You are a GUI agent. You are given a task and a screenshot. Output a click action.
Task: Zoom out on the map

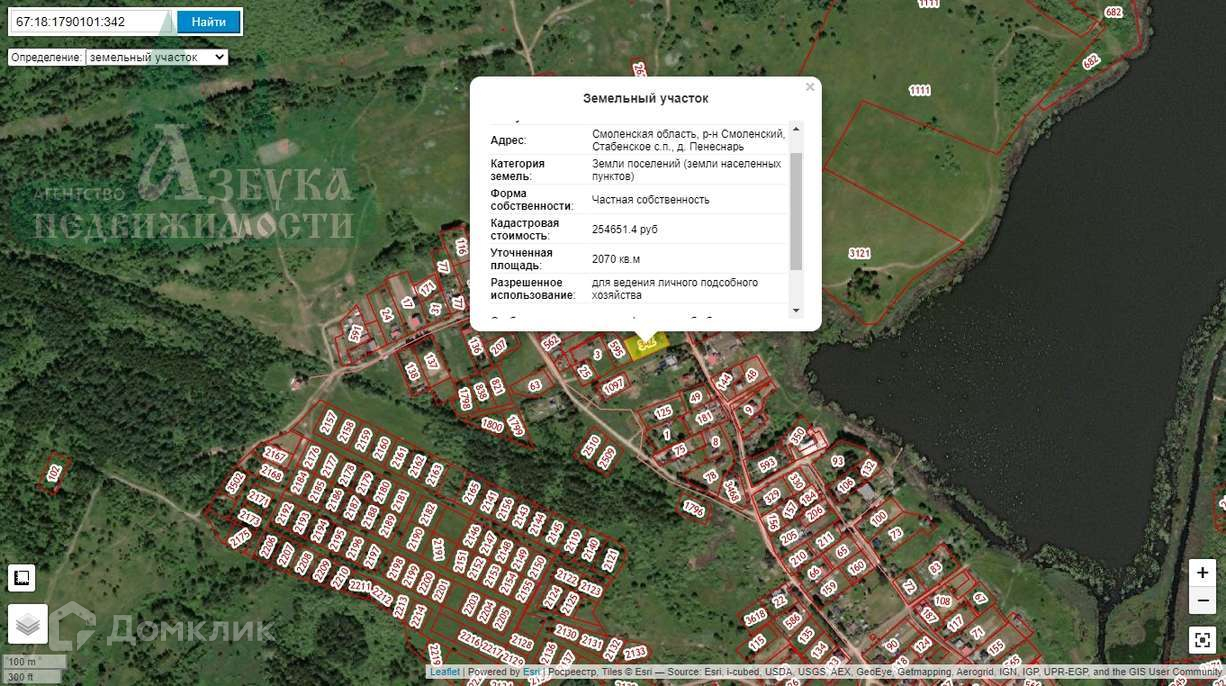click(x=1203, y=600)
